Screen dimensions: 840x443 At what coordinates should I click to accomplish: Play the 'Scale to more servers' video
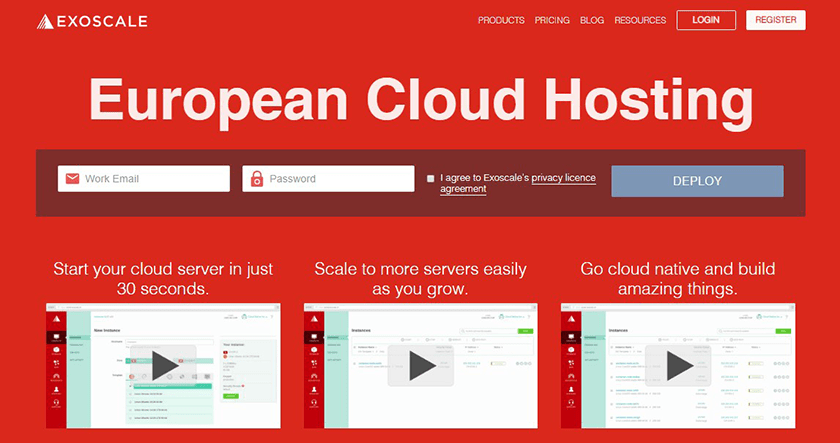click(421, 366)
